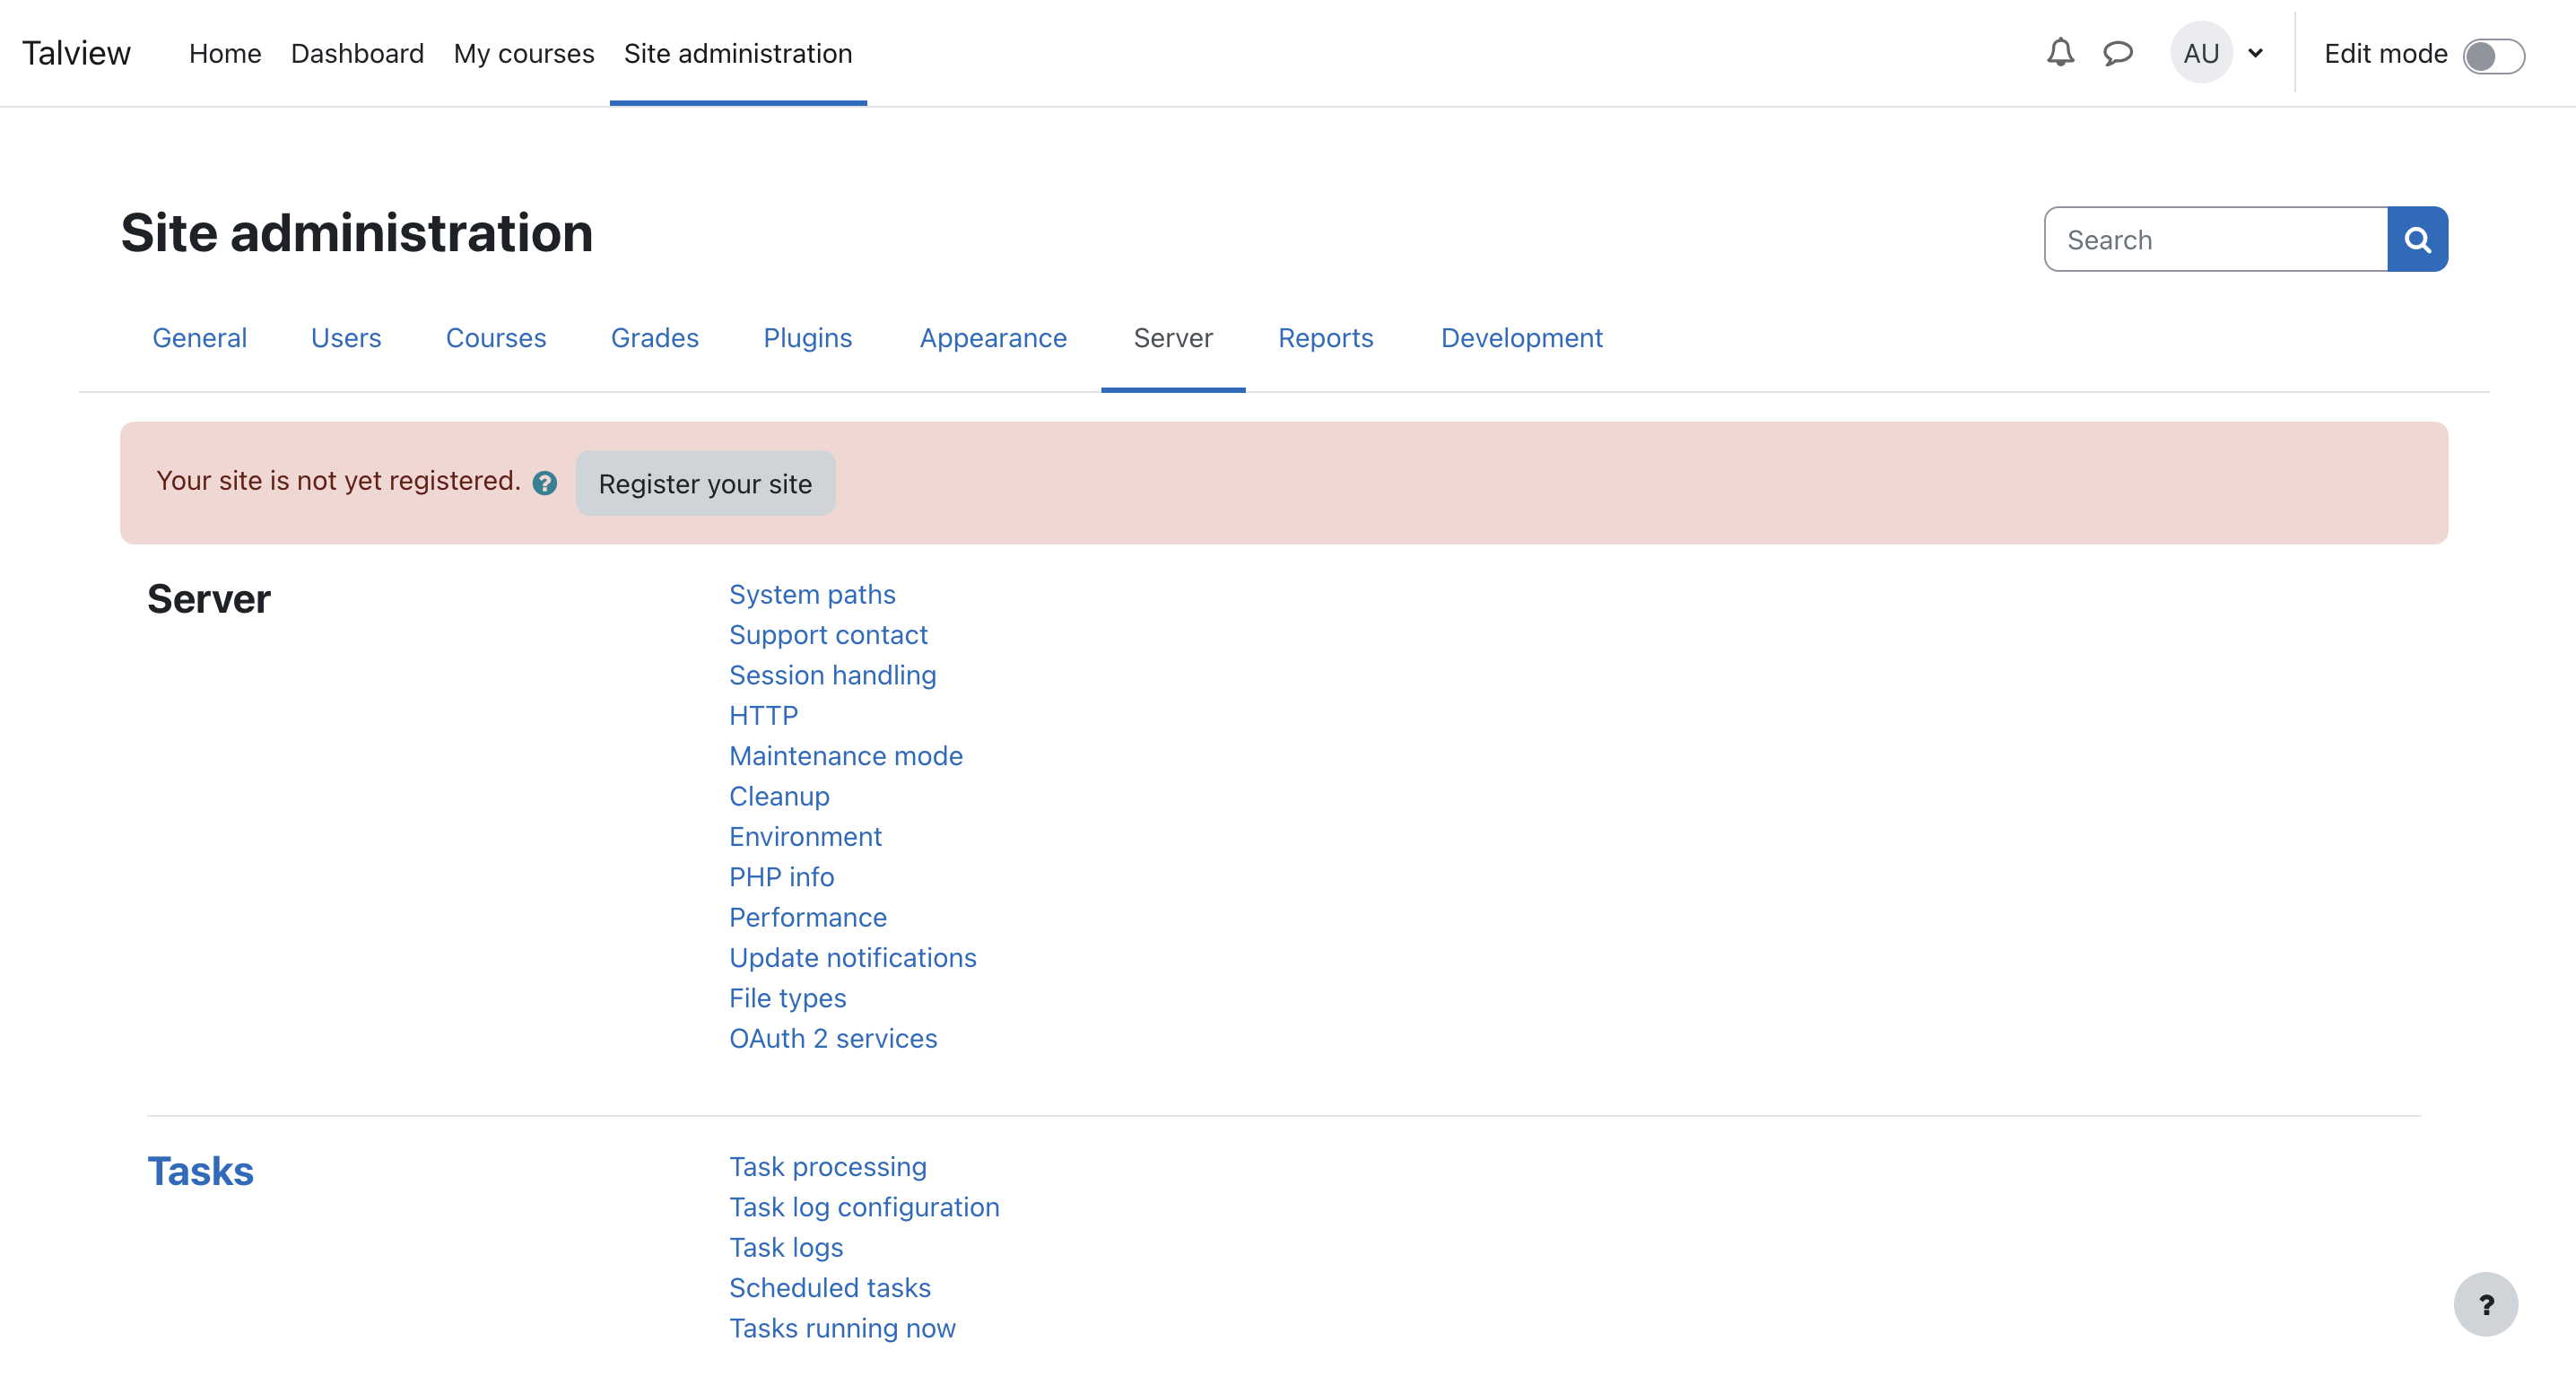The image size is (2576, 1394).
Task: Open the Maintenance mode link
Action: 845,756
